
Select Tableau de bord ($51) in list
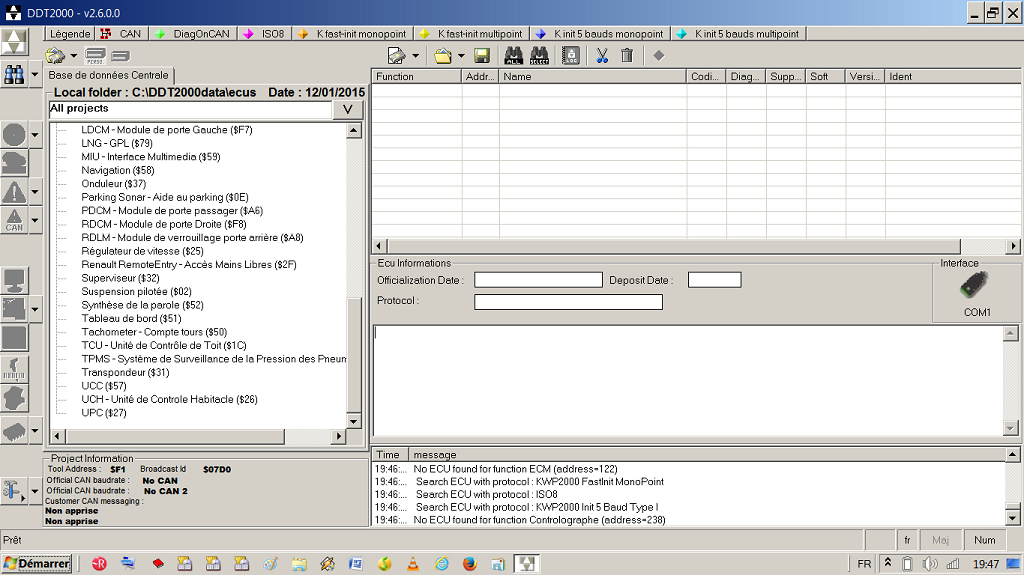[130, 318]
